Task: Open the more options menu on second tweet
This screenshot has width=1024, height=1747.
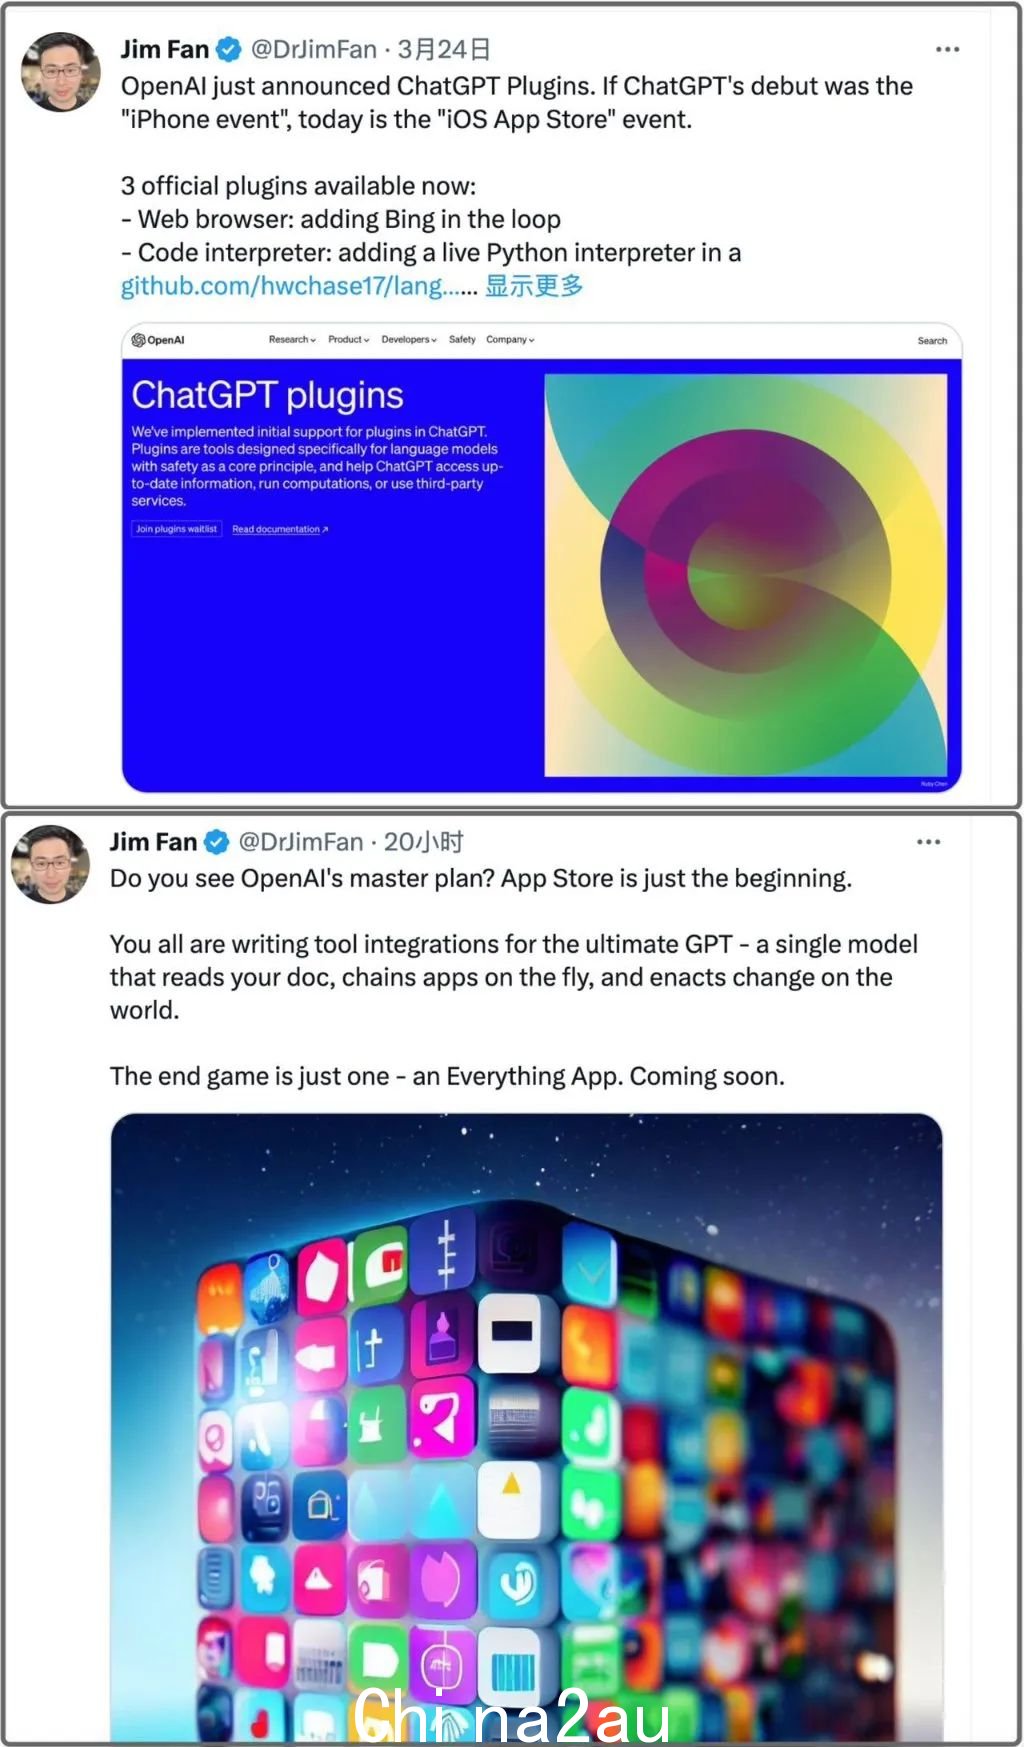Action: (928, 842)
